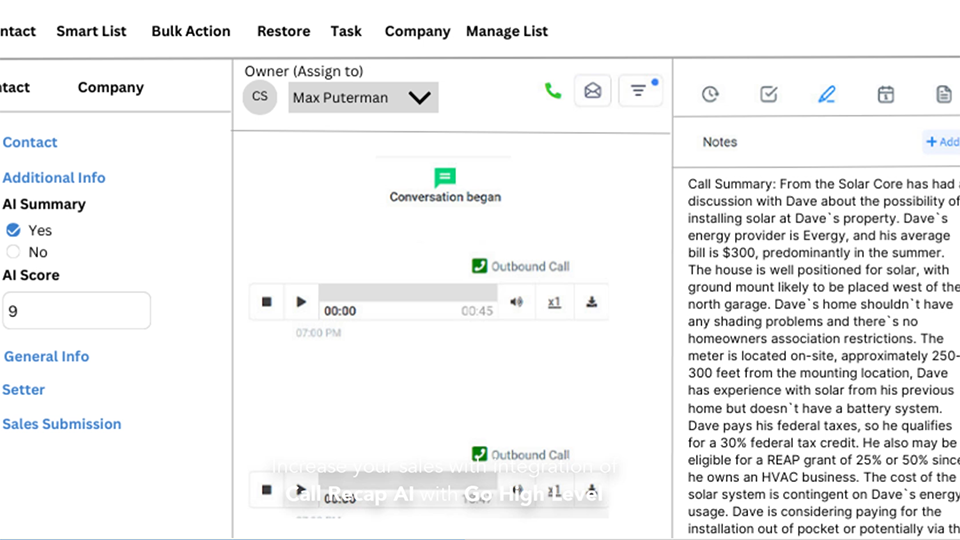Click the Add note button
This screenshot has width=960, height=540.
942,142
